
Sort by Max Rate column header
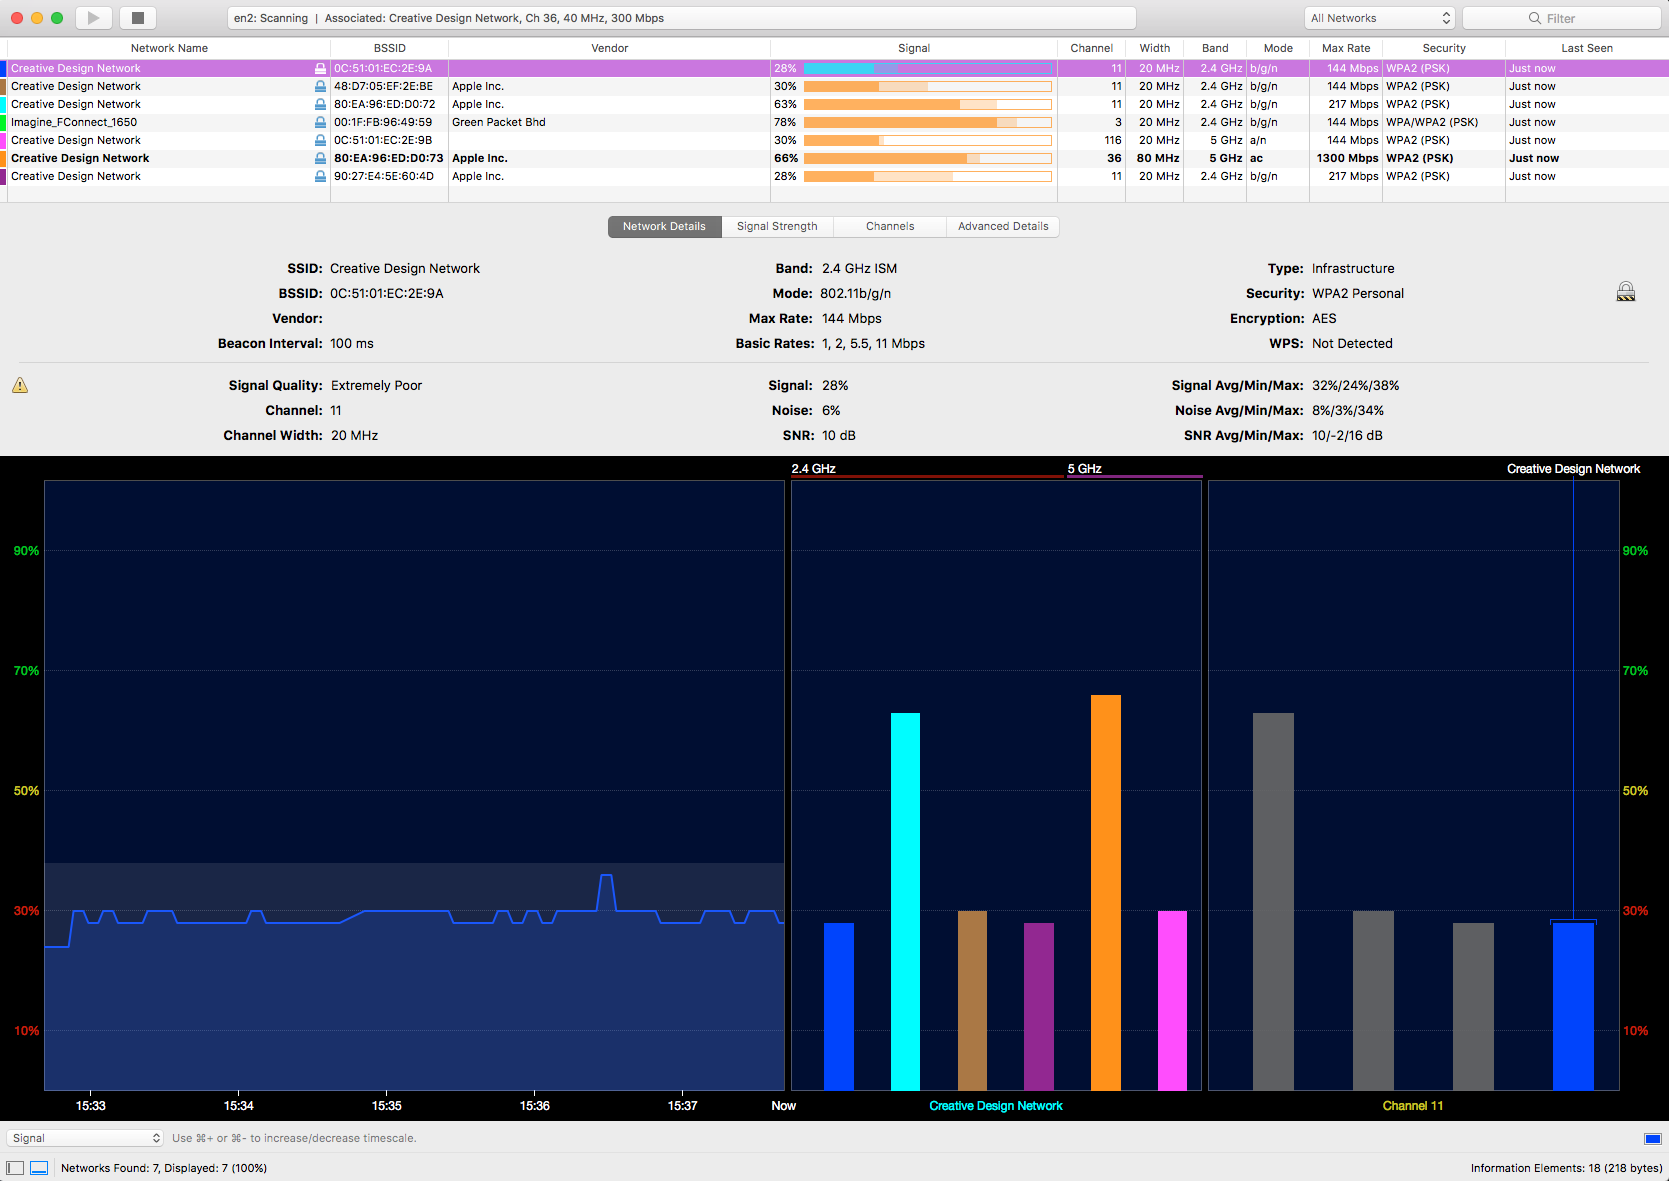tap(1346, 48)
